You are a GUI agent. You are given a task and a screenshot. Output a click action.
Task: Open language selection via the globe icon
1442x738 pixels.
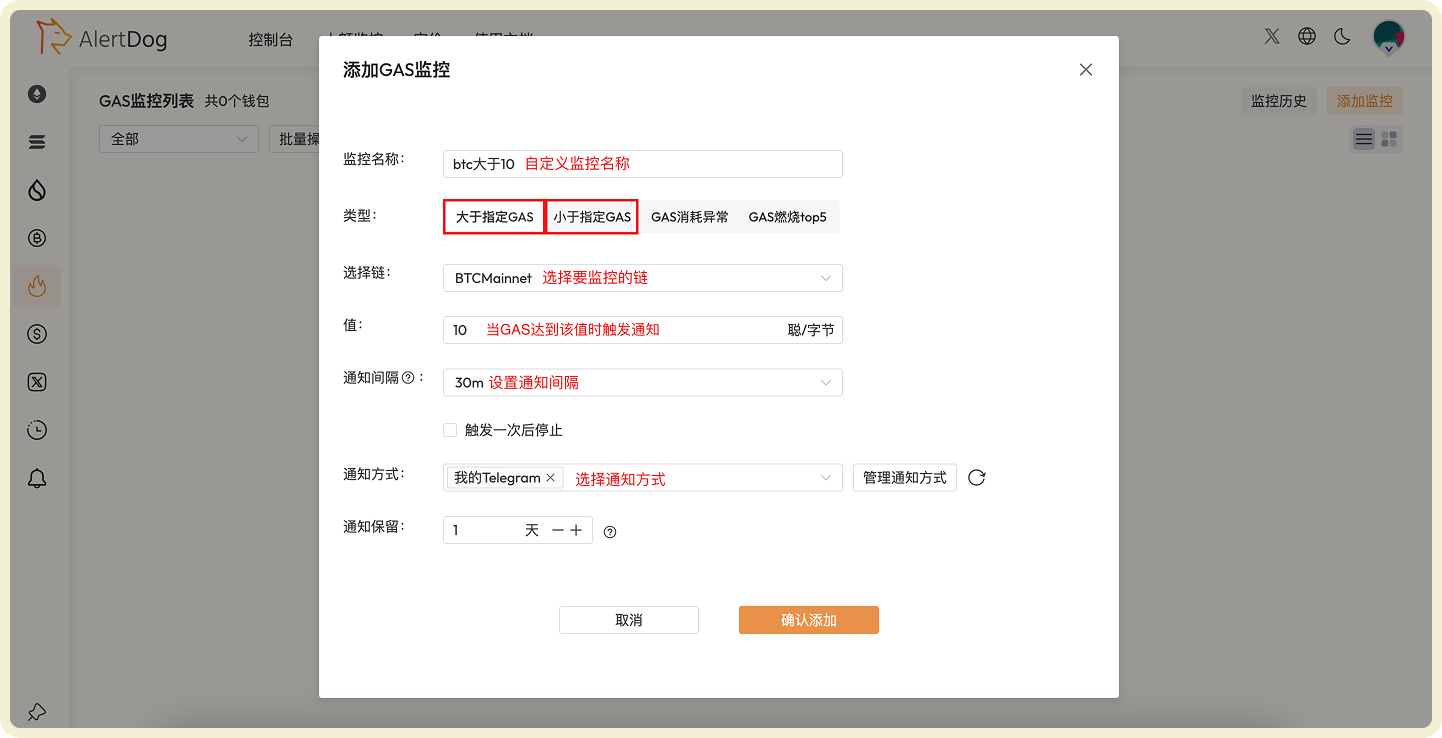click(x=1307, y=36)
